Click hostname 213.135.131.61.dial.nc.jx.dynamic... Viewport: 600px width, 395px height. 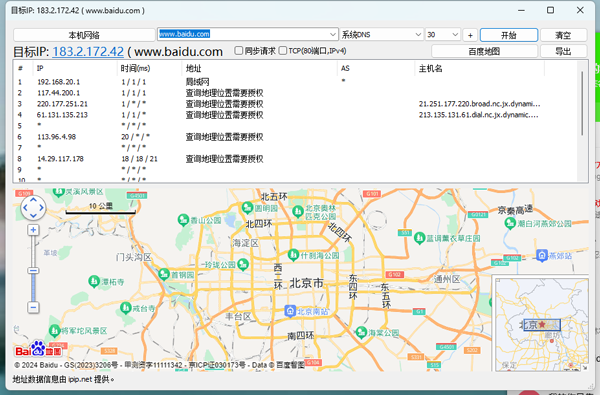click(x=479, y=115)
